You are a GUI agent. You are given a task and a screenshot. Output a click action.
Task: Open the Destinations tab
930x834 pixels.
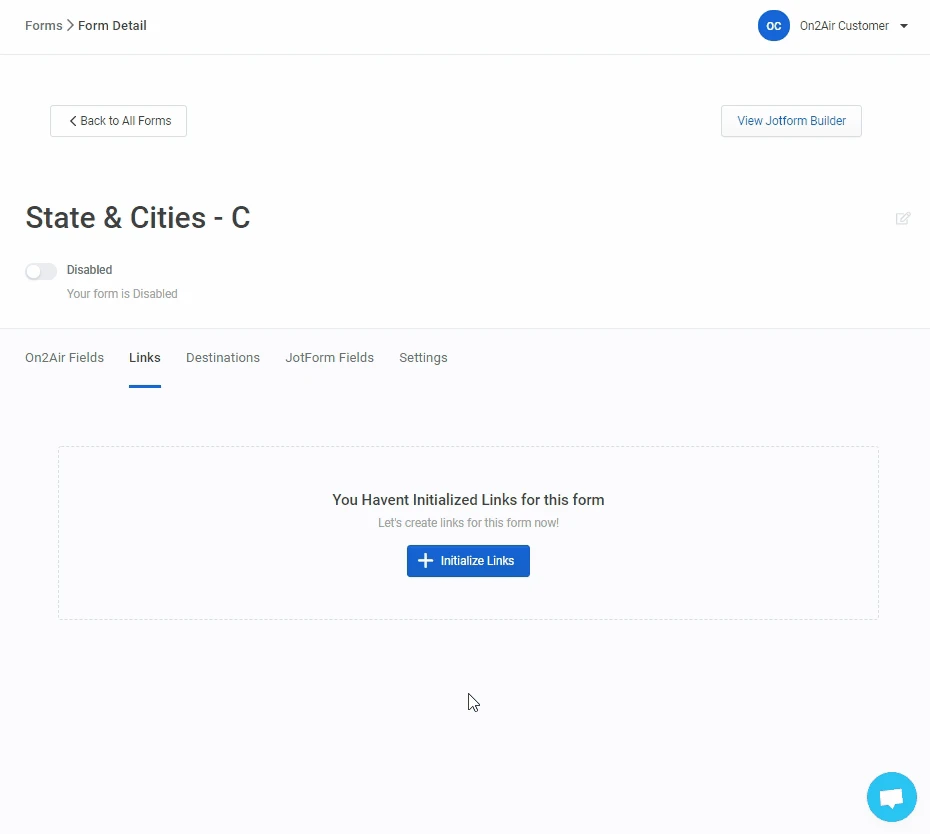click(x=223, y=358)
